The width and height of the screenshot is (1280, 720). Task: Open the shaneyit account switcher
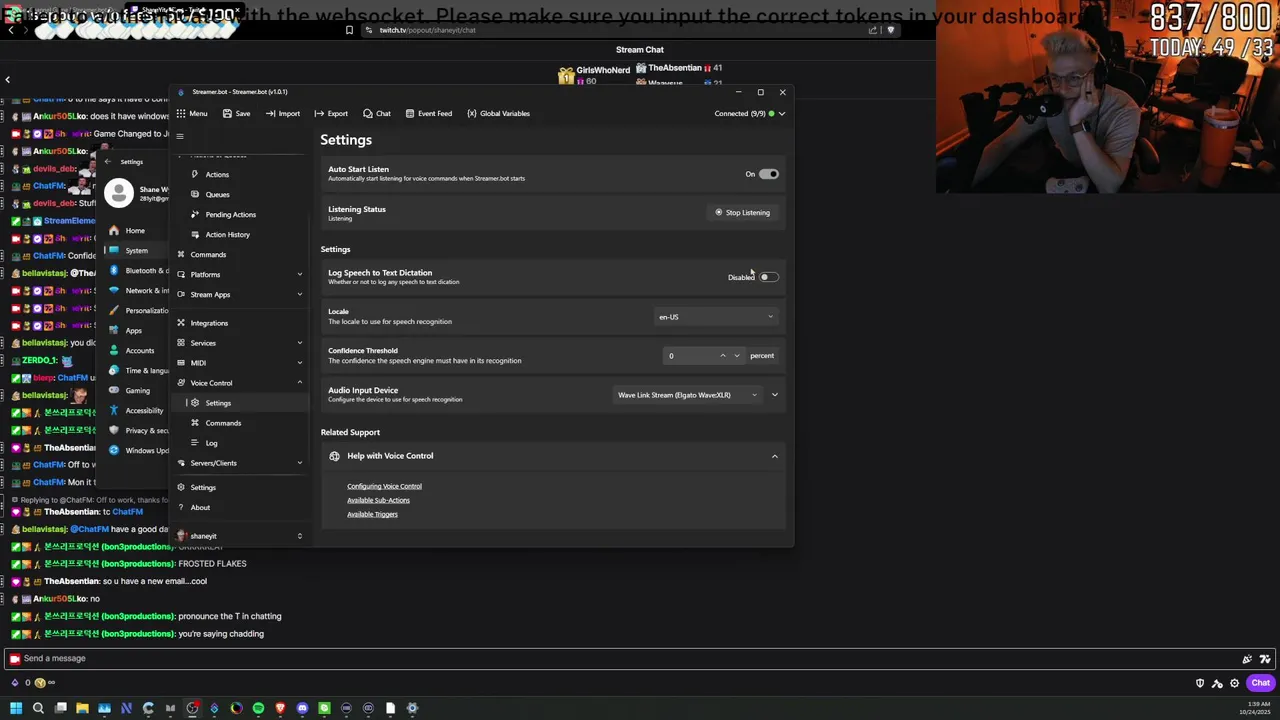240,536
